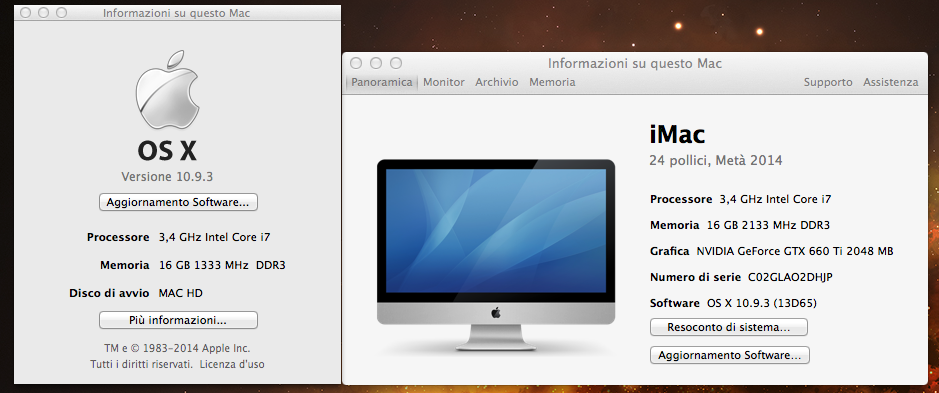Open Aggiornamento Software in the small OS X window
939x393 pixels.
coord(178,202)
